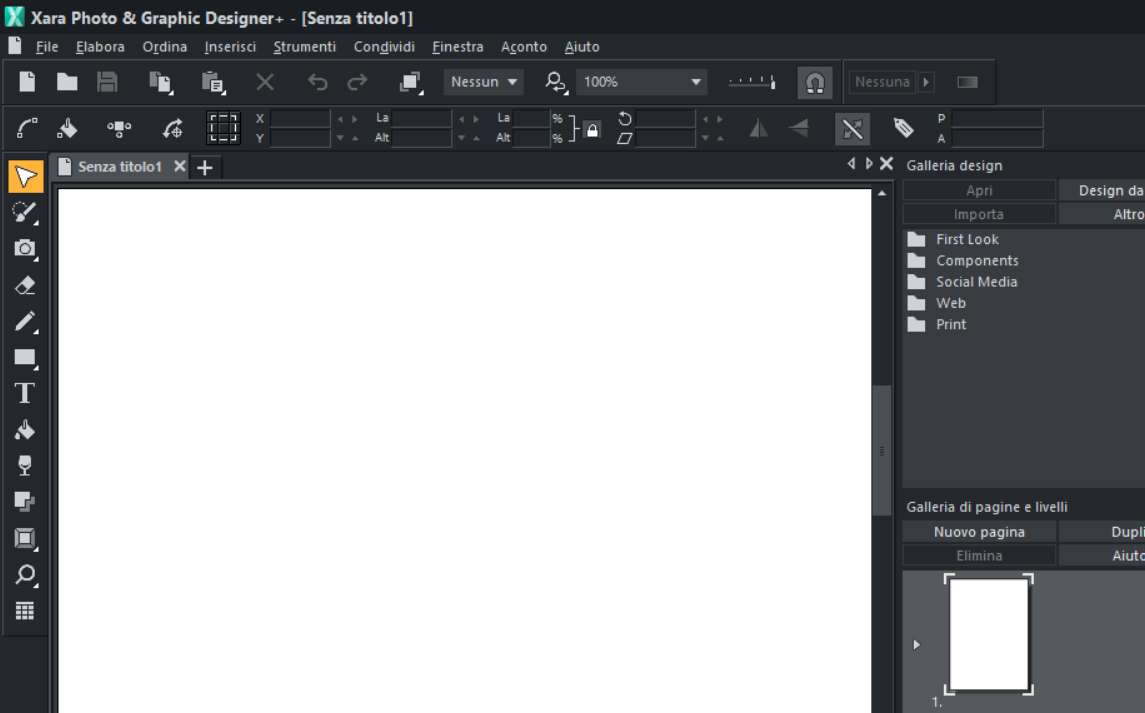Click the rotation angle input field

pyautogui.click(x=665, y=118)
